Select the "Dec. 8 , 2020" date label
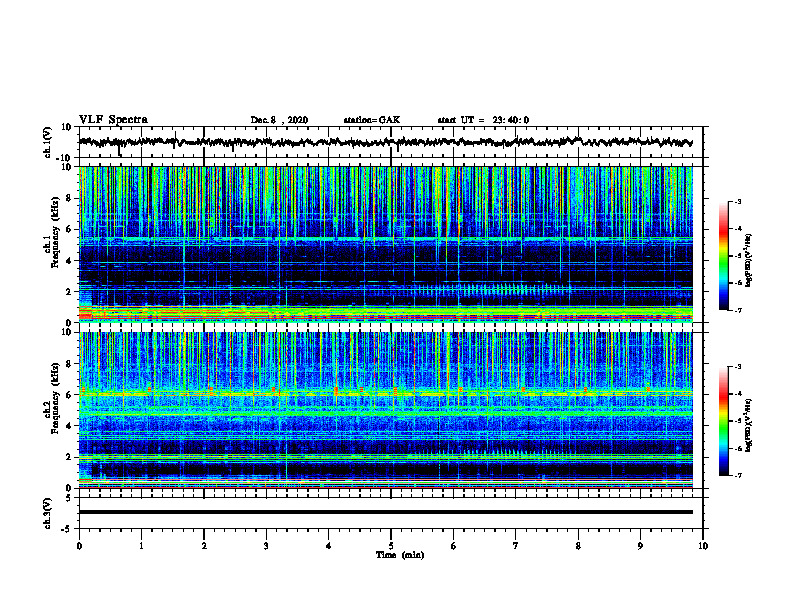792x612 pixels. 279,120
